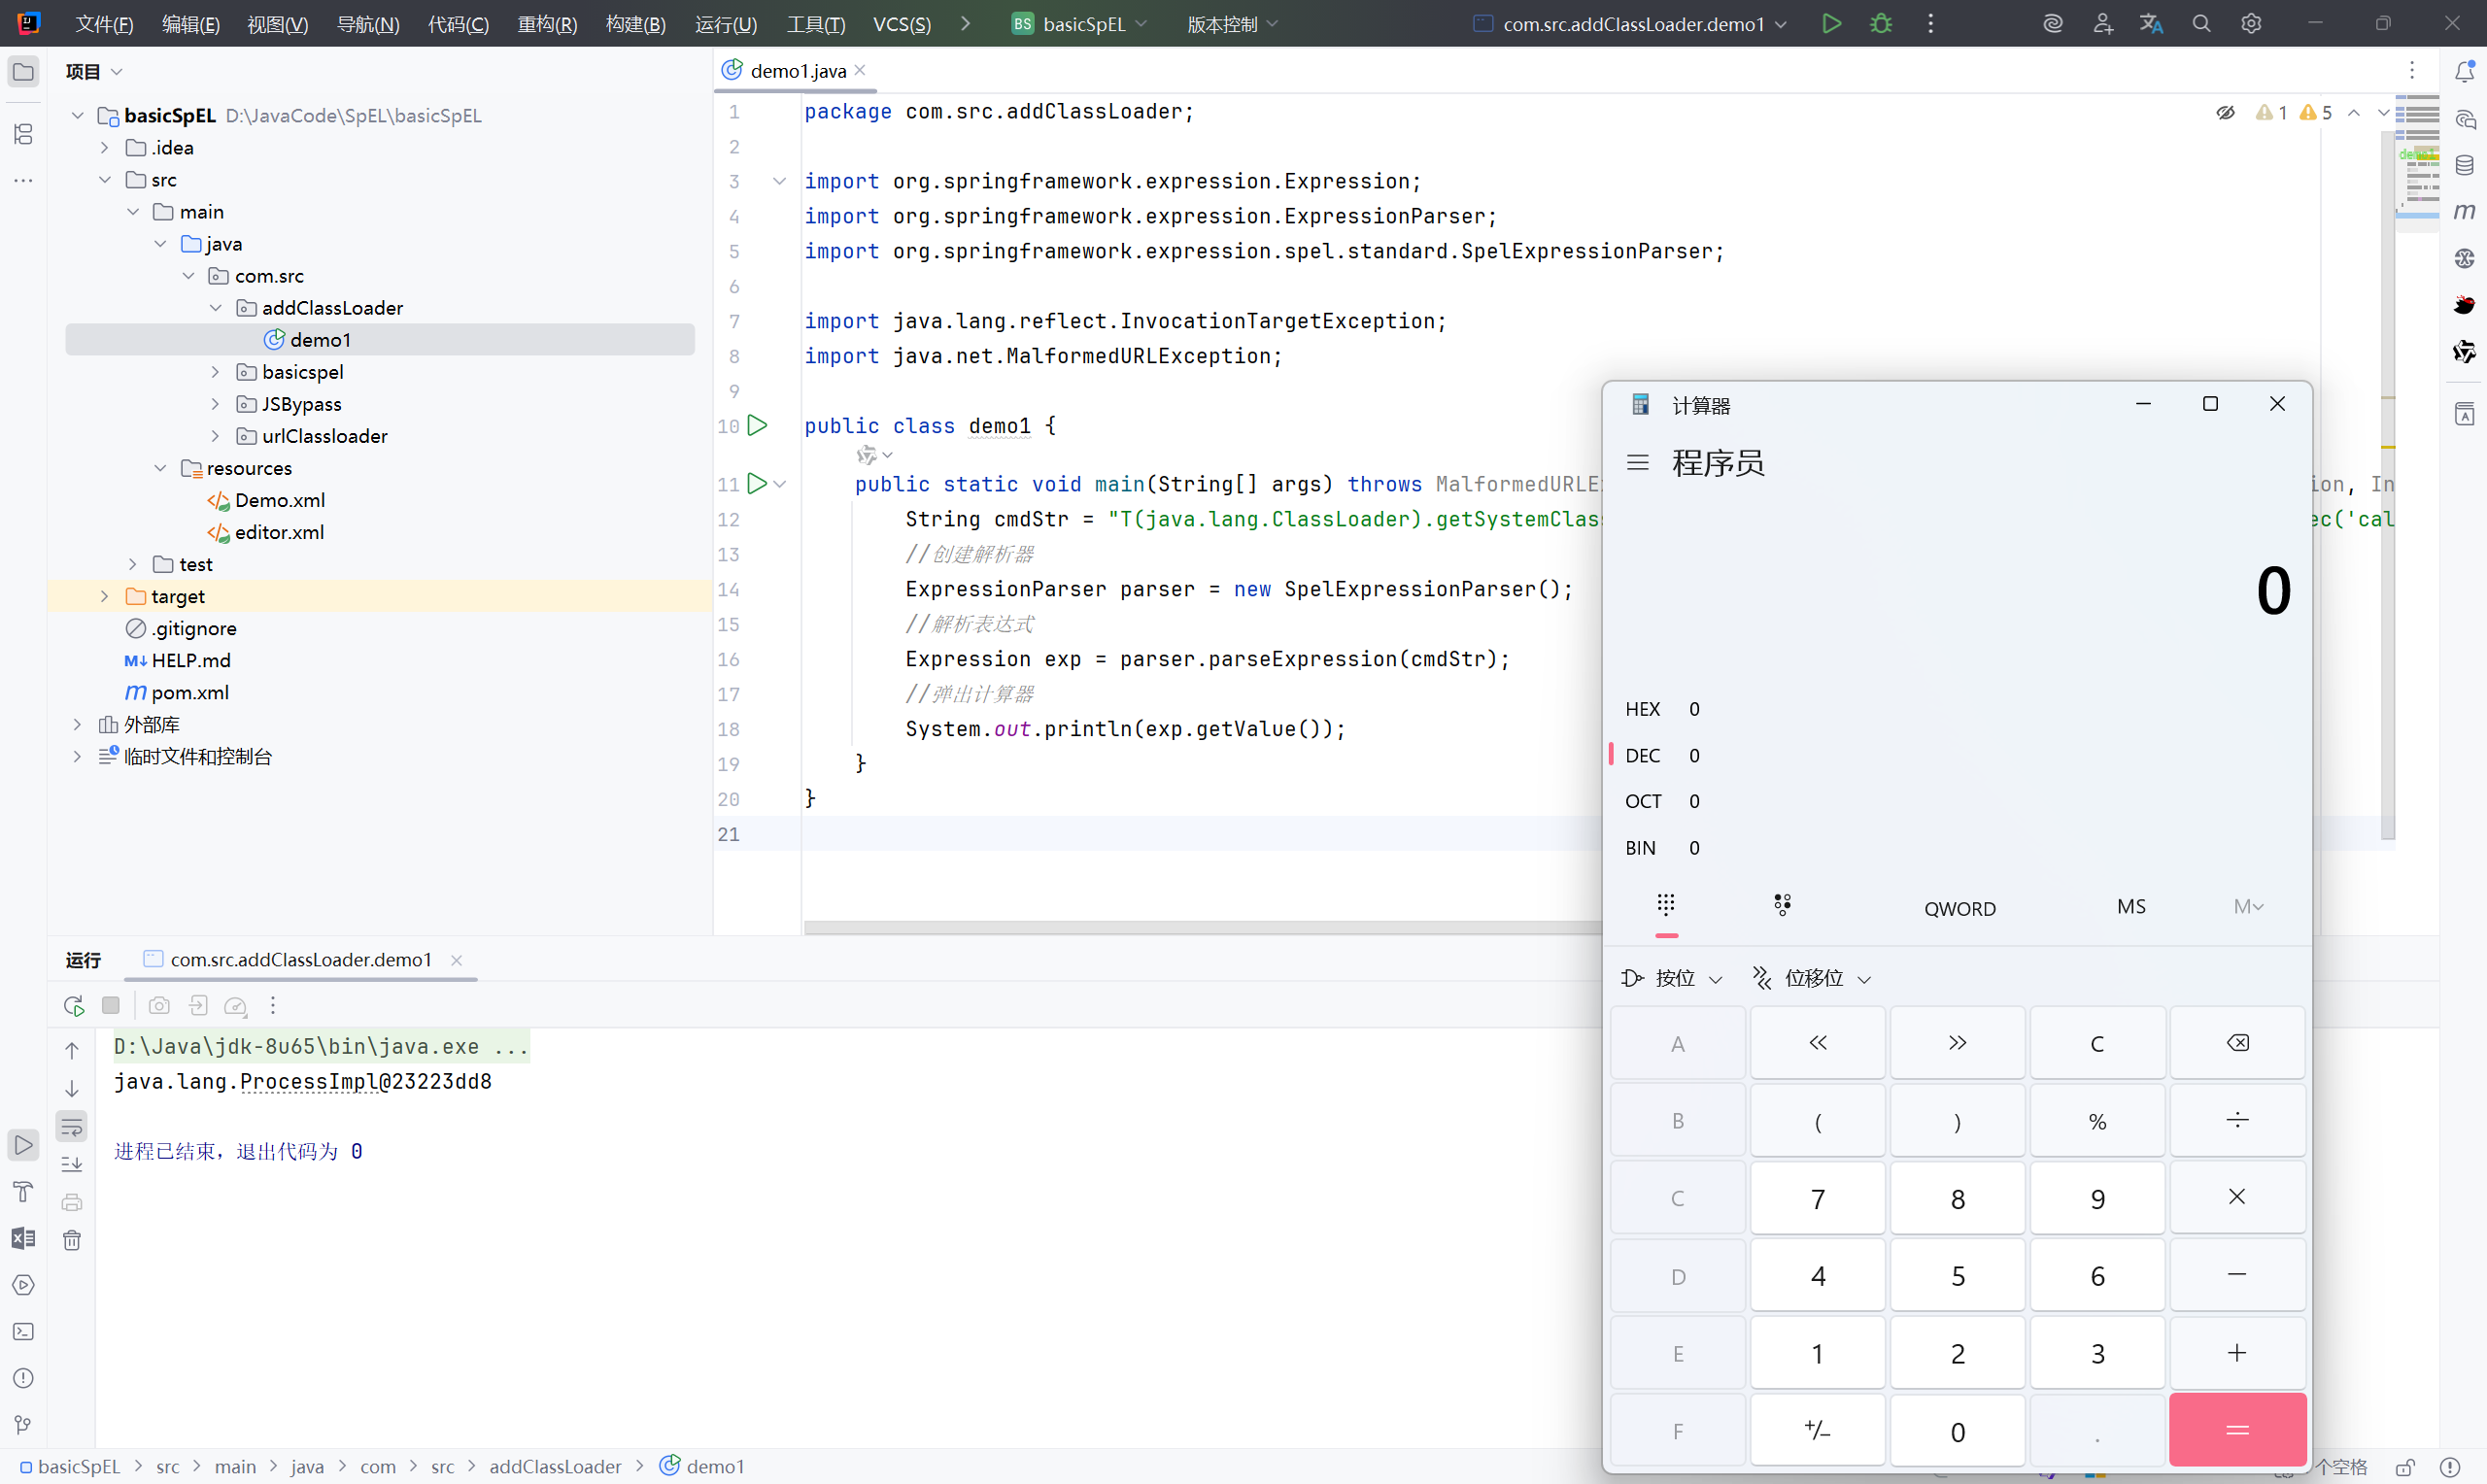Image resolution: width=2487 pixels, height=1484 pixels.
Task: Click the editor horizontal scrollbar
Action: [x=1200, y=928]
